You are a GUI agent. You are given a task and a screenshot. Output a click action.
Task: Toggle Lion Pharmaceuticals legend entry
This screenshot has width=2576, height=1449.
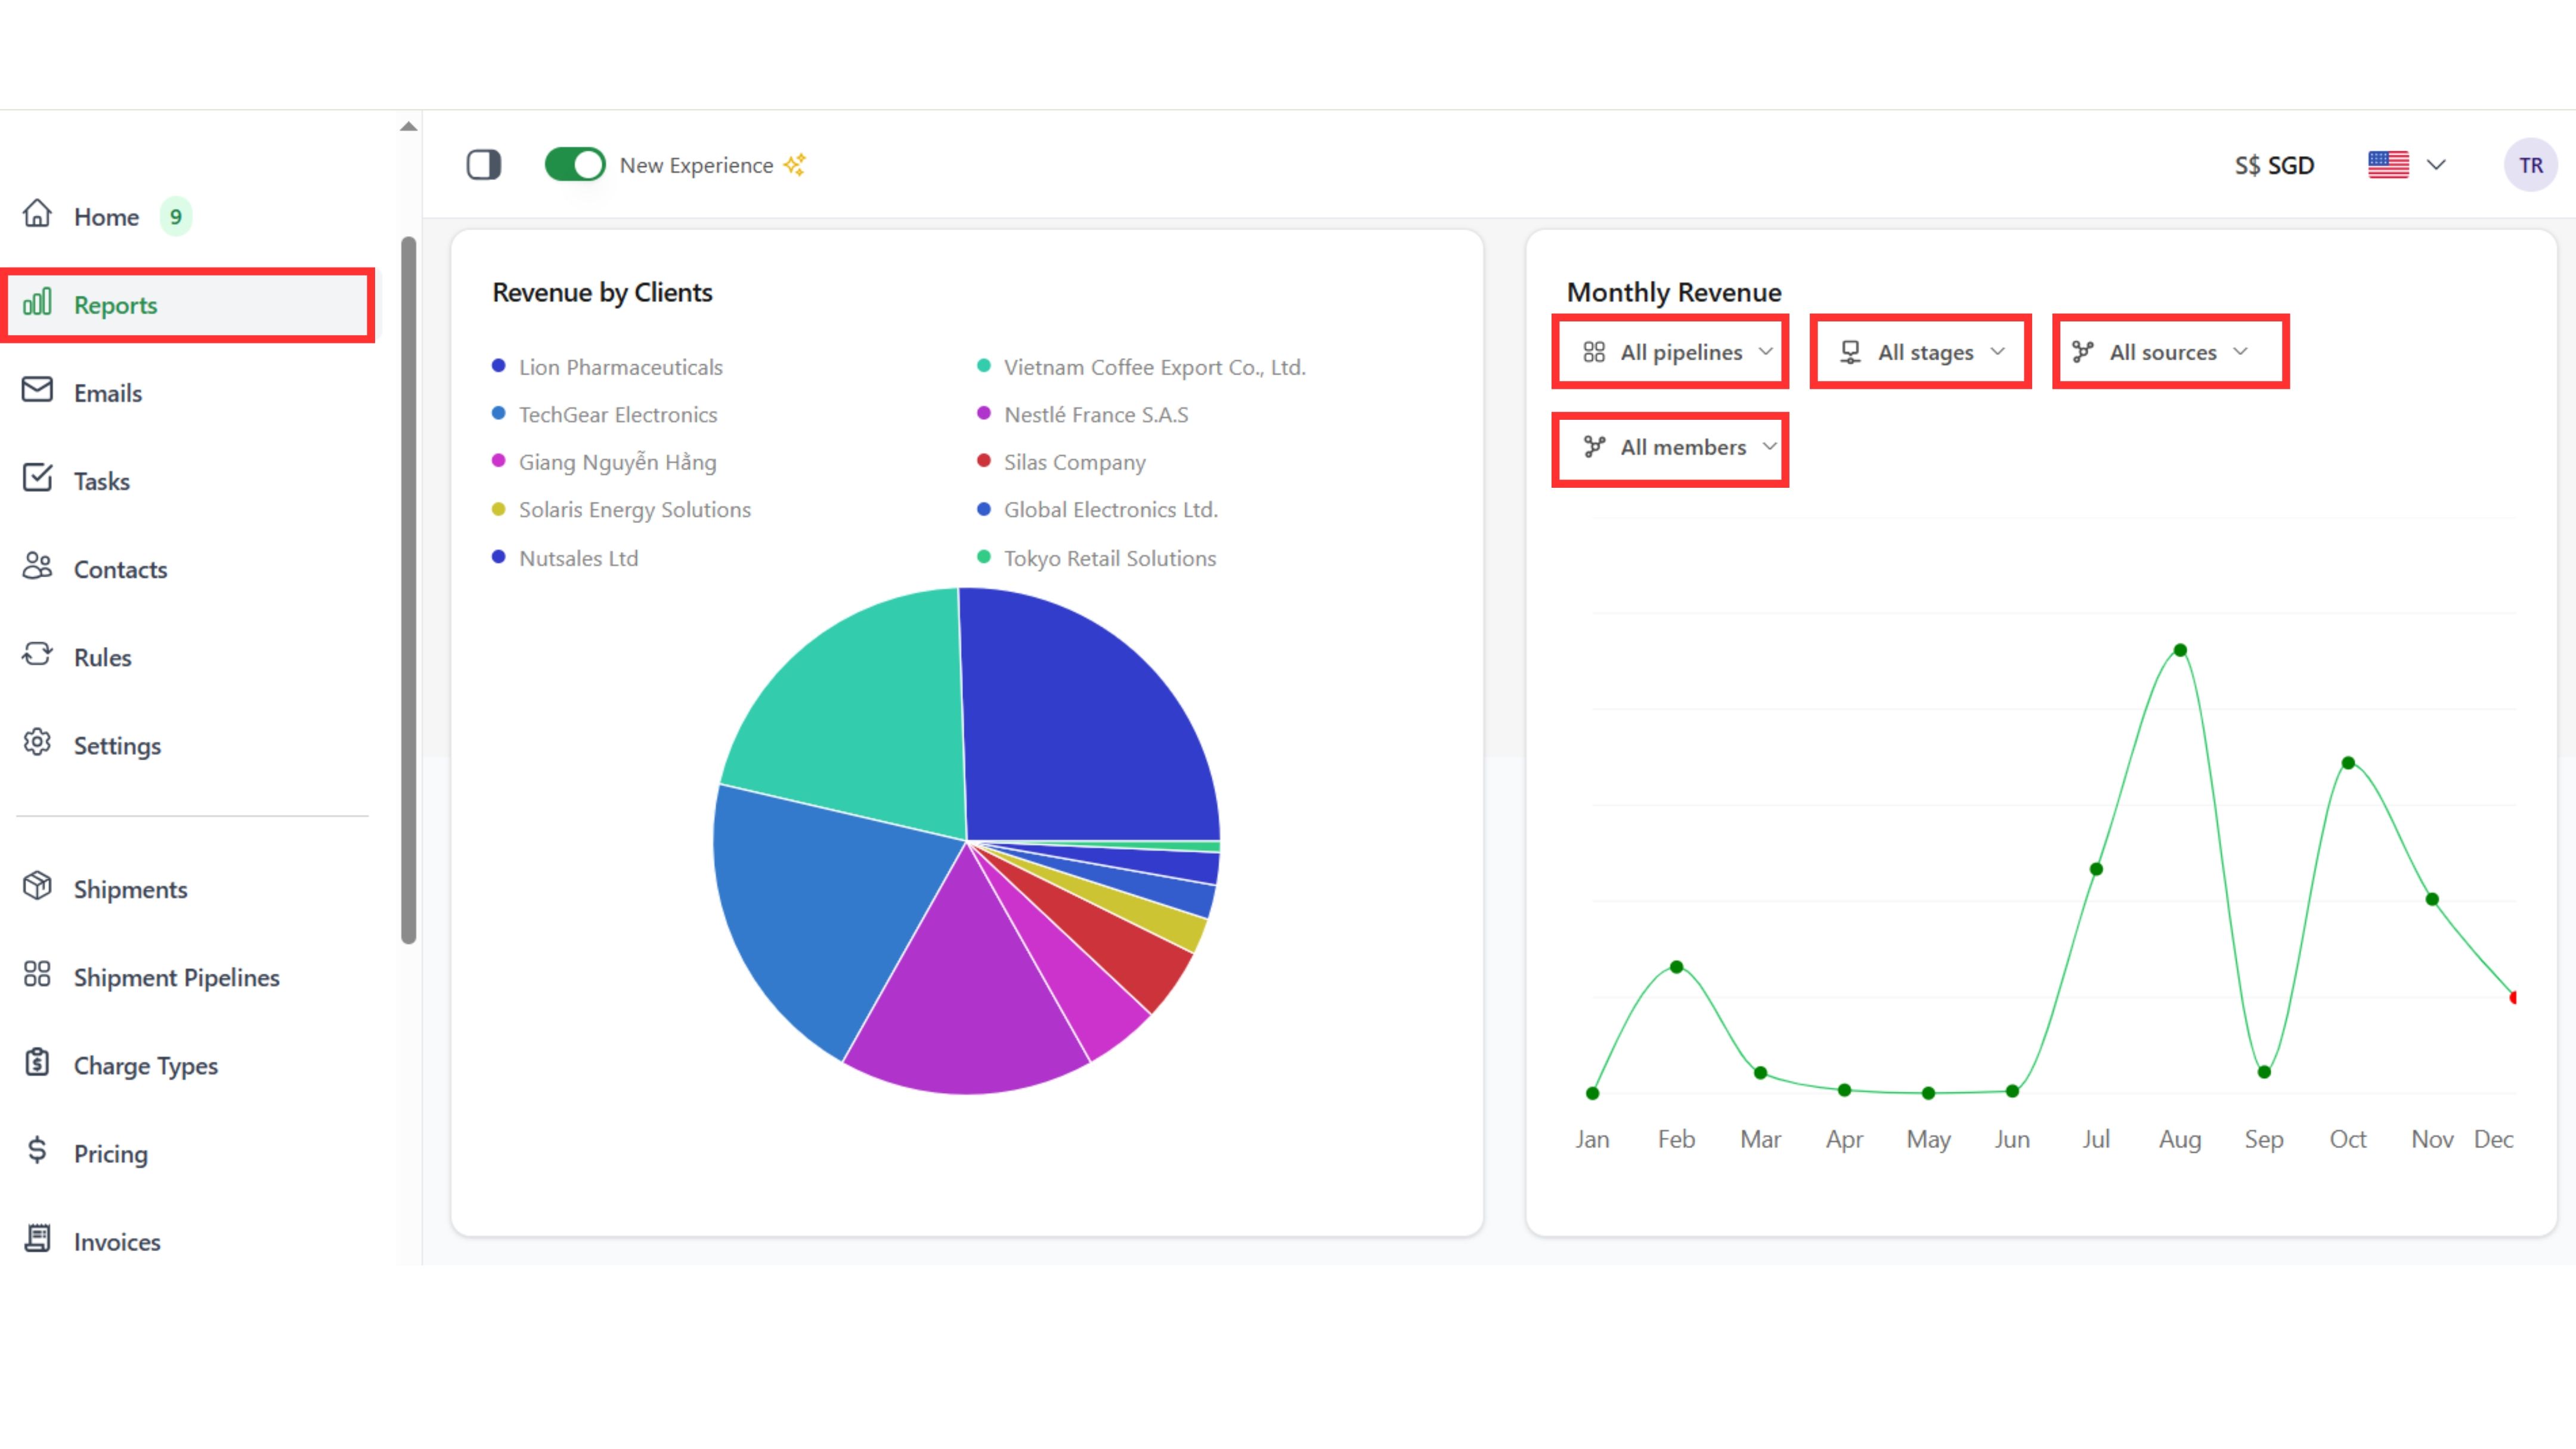(620, 367)
